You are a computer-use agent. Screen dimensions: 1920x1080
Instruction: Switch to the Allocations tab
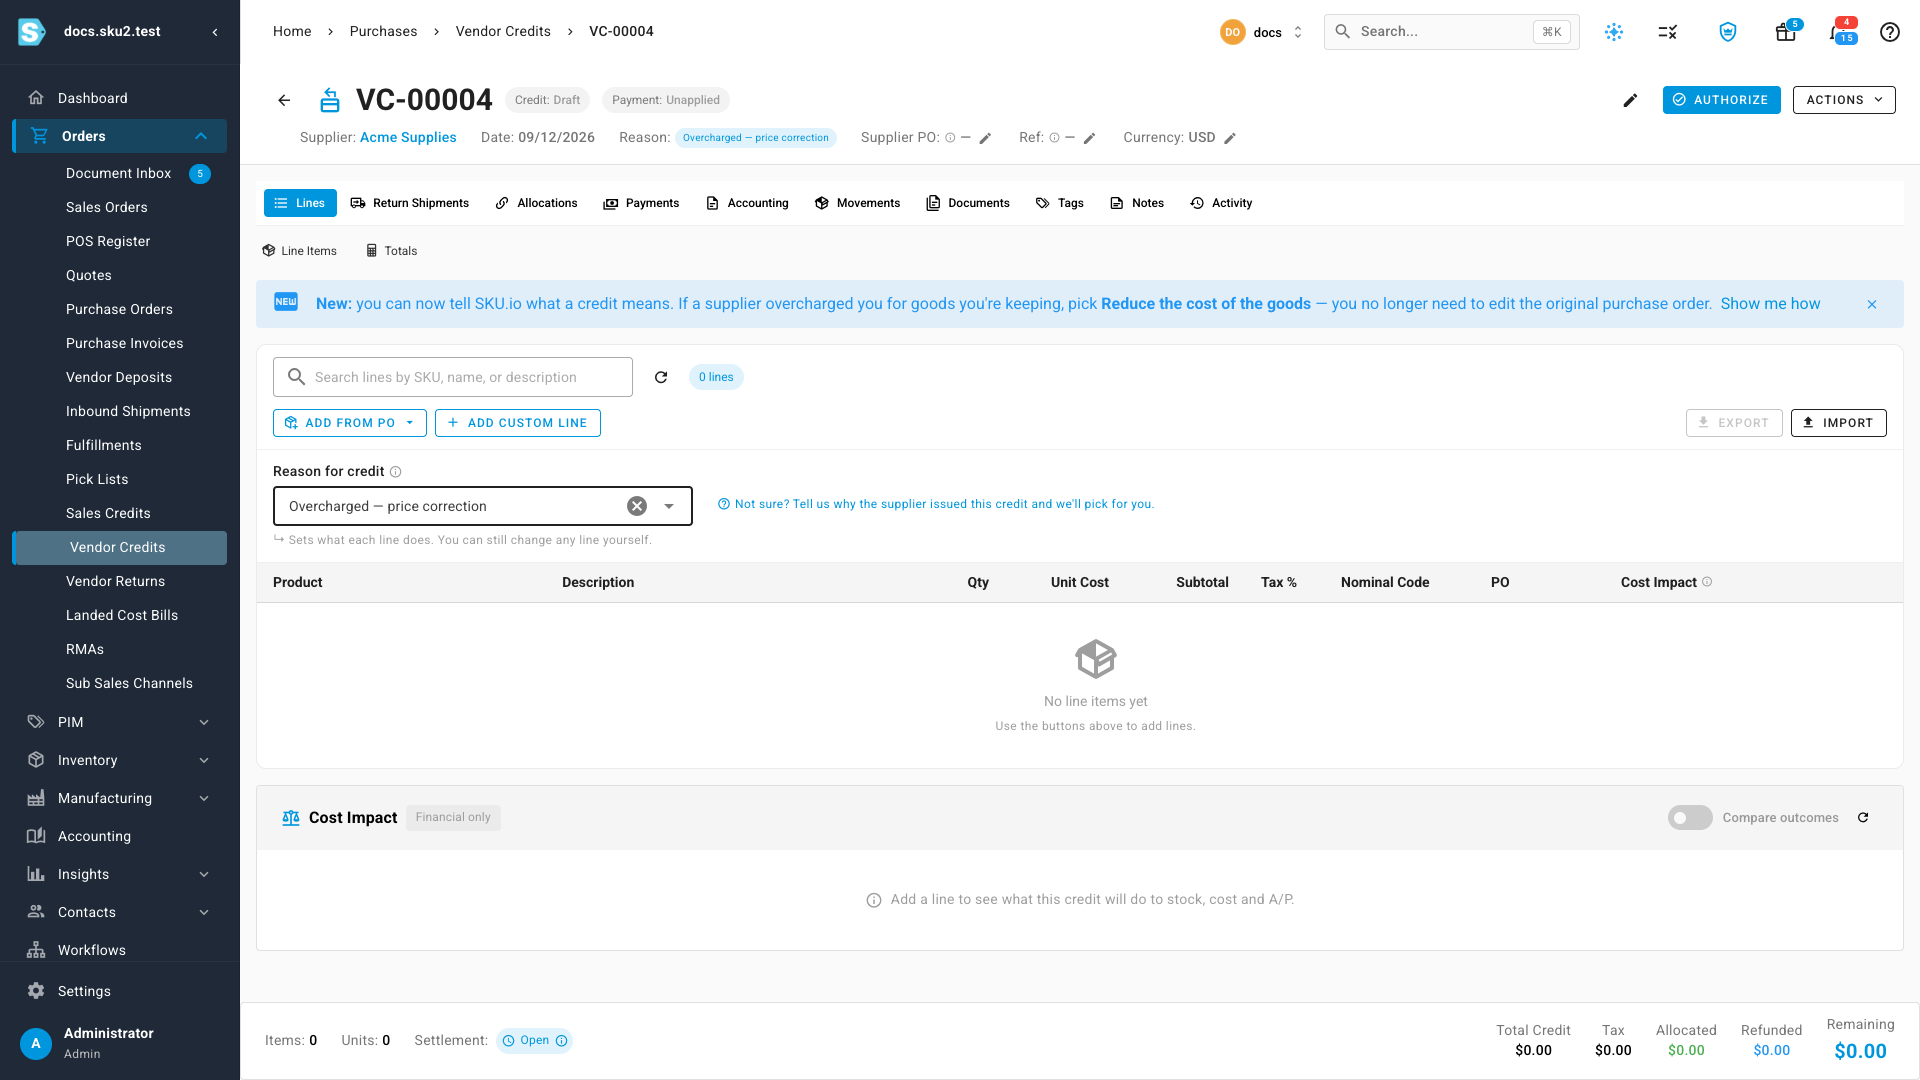pyautogui.click(x=536, y=203)
